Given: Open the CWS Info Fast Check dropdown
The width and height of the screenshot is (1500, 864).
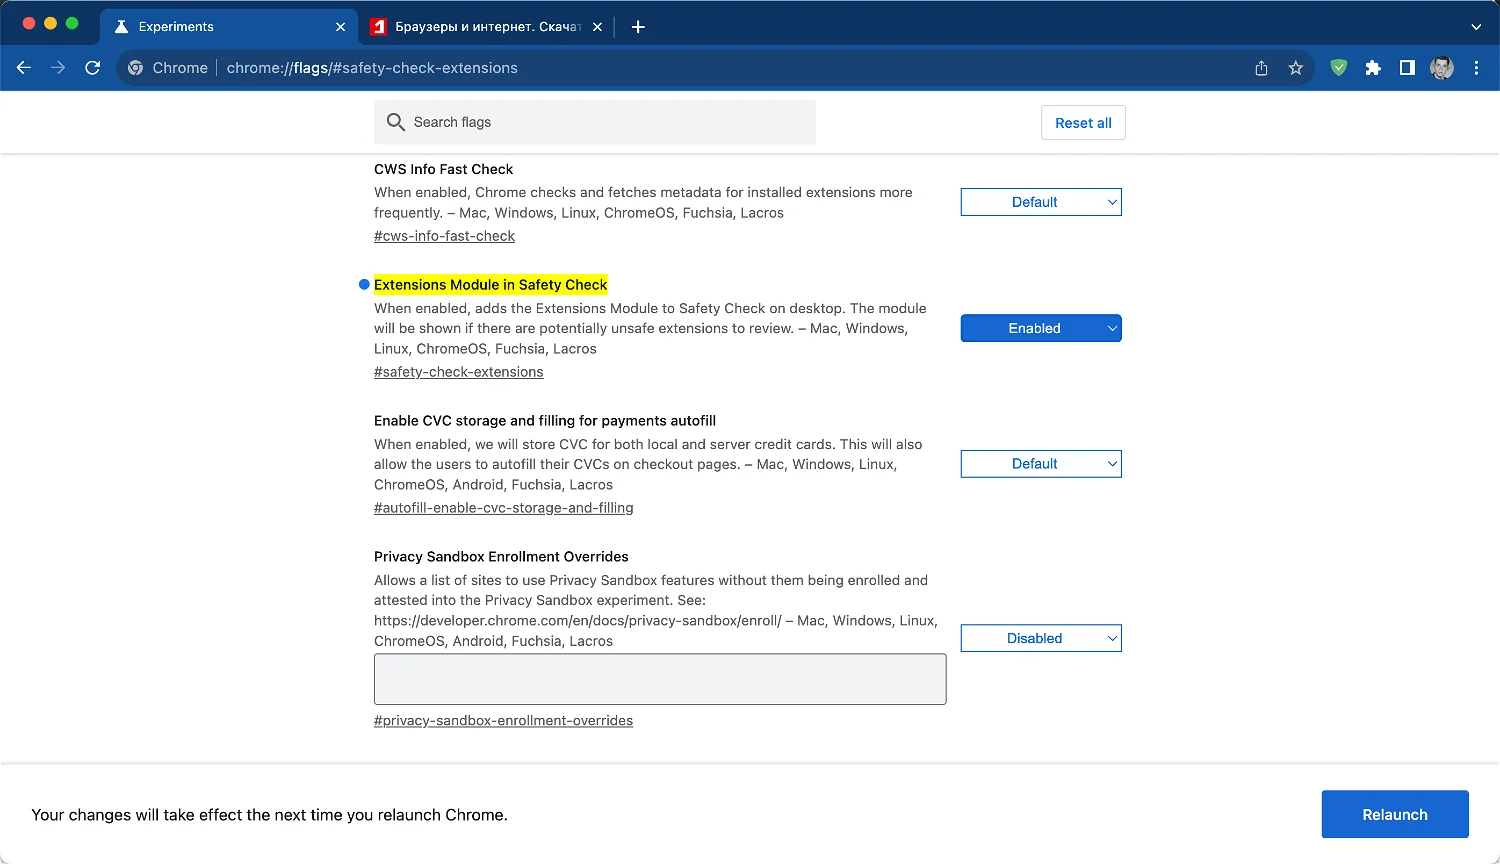Looking at the screenshot, I should pos(1041,202).
